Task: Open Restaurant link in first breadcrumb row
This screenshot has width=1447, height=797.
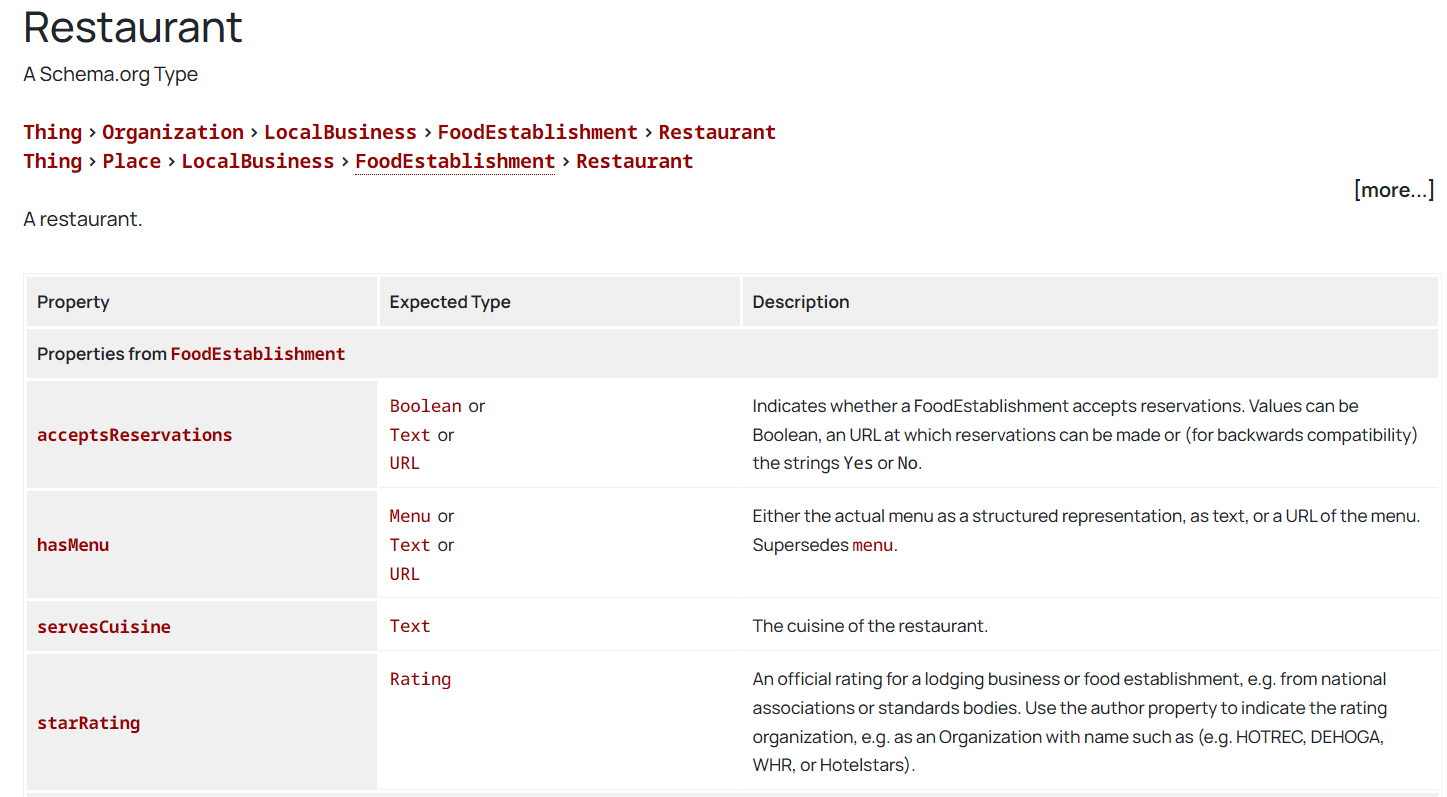Action: pos(717,132)
